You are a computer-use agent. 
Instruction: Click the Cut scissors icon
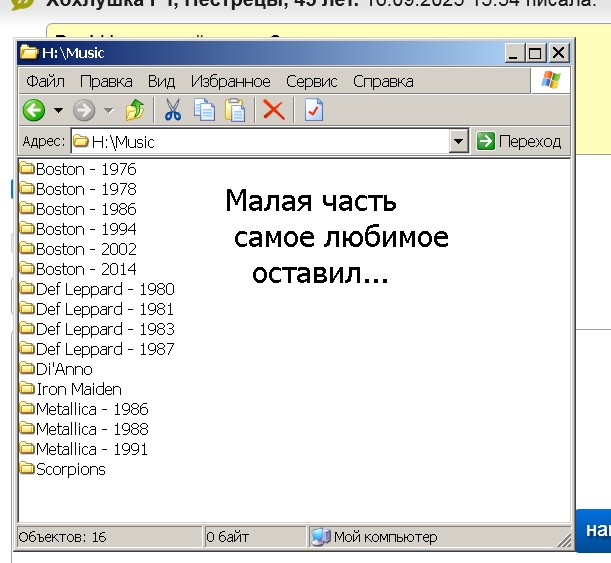[173, 110]
